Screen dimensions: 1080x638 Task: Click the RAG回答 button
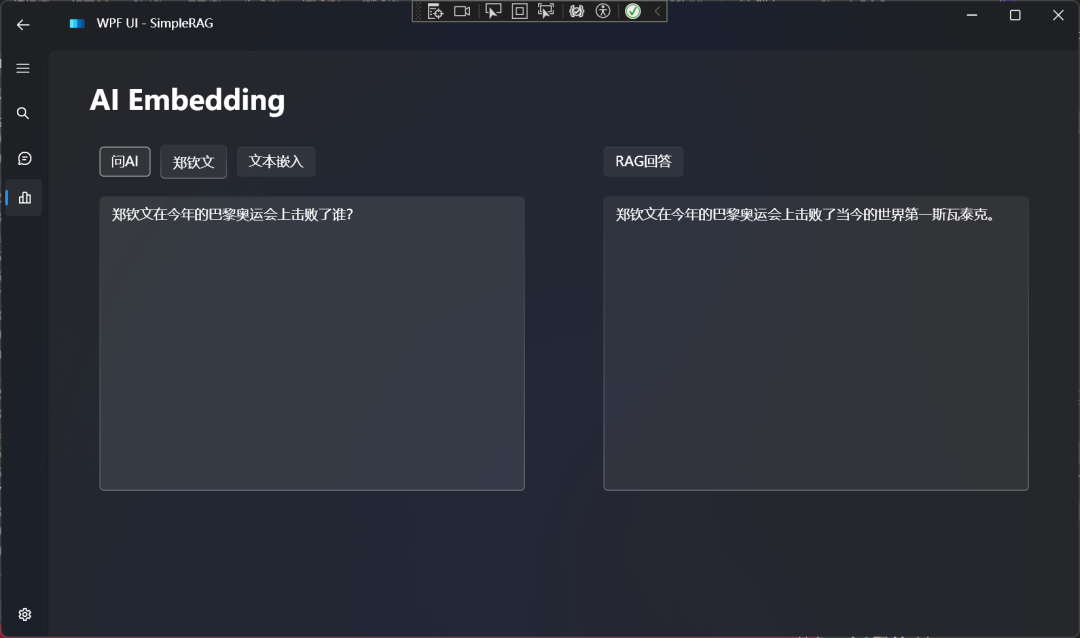(x=643, y=161)
